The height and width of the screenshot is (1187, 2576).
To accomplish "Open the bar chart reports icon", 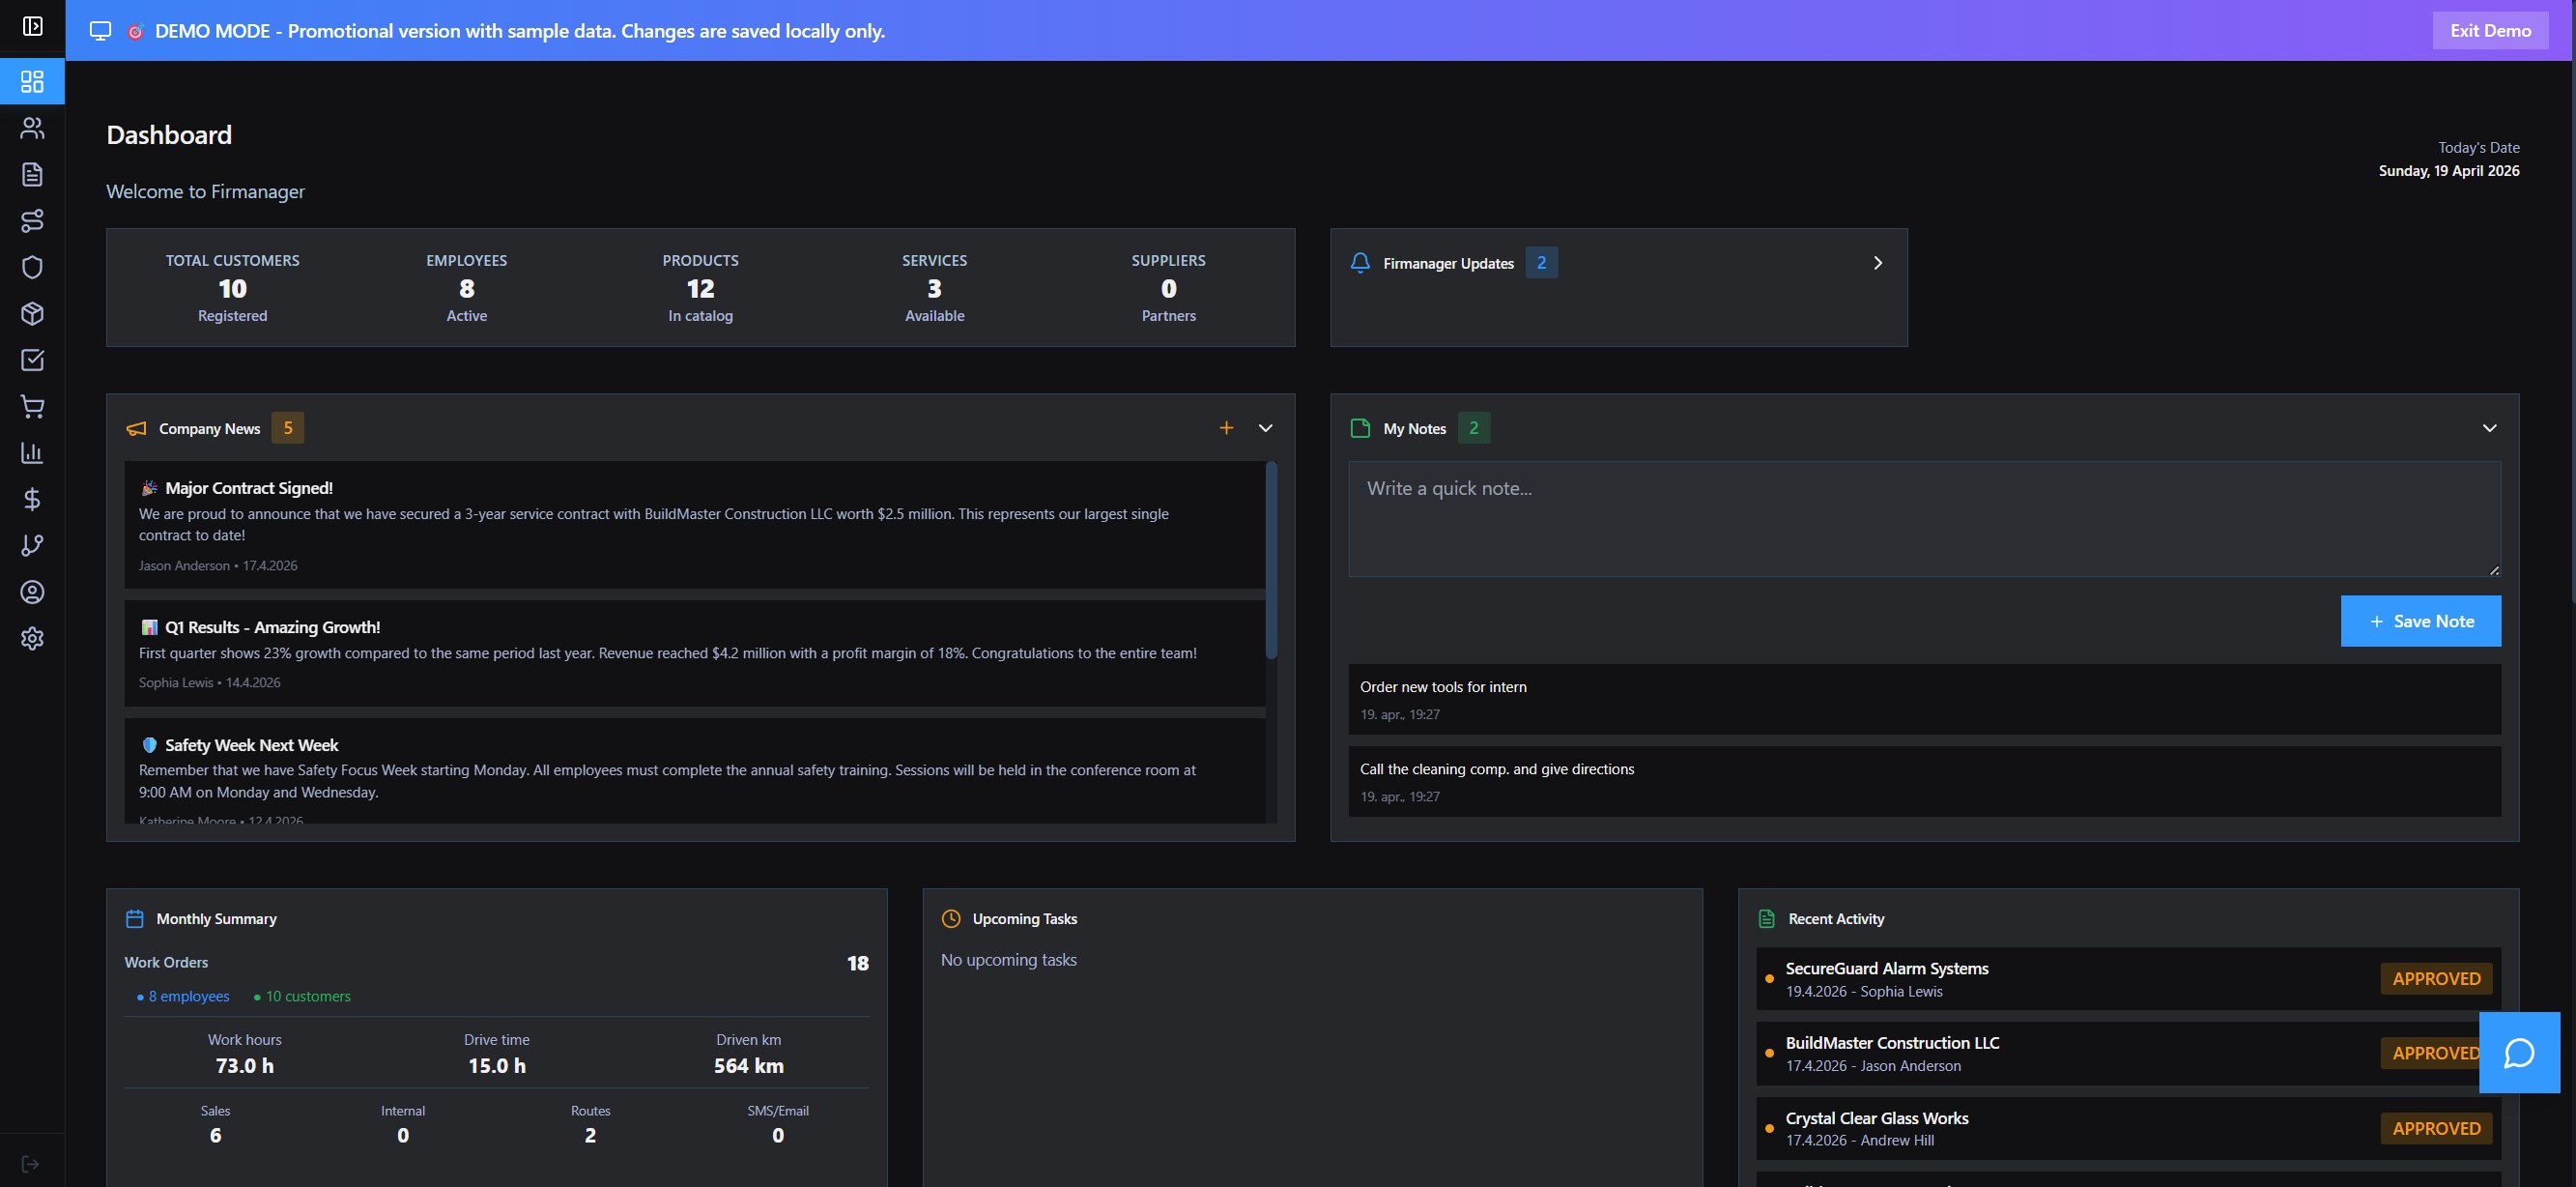I will [x=32, y=453].
